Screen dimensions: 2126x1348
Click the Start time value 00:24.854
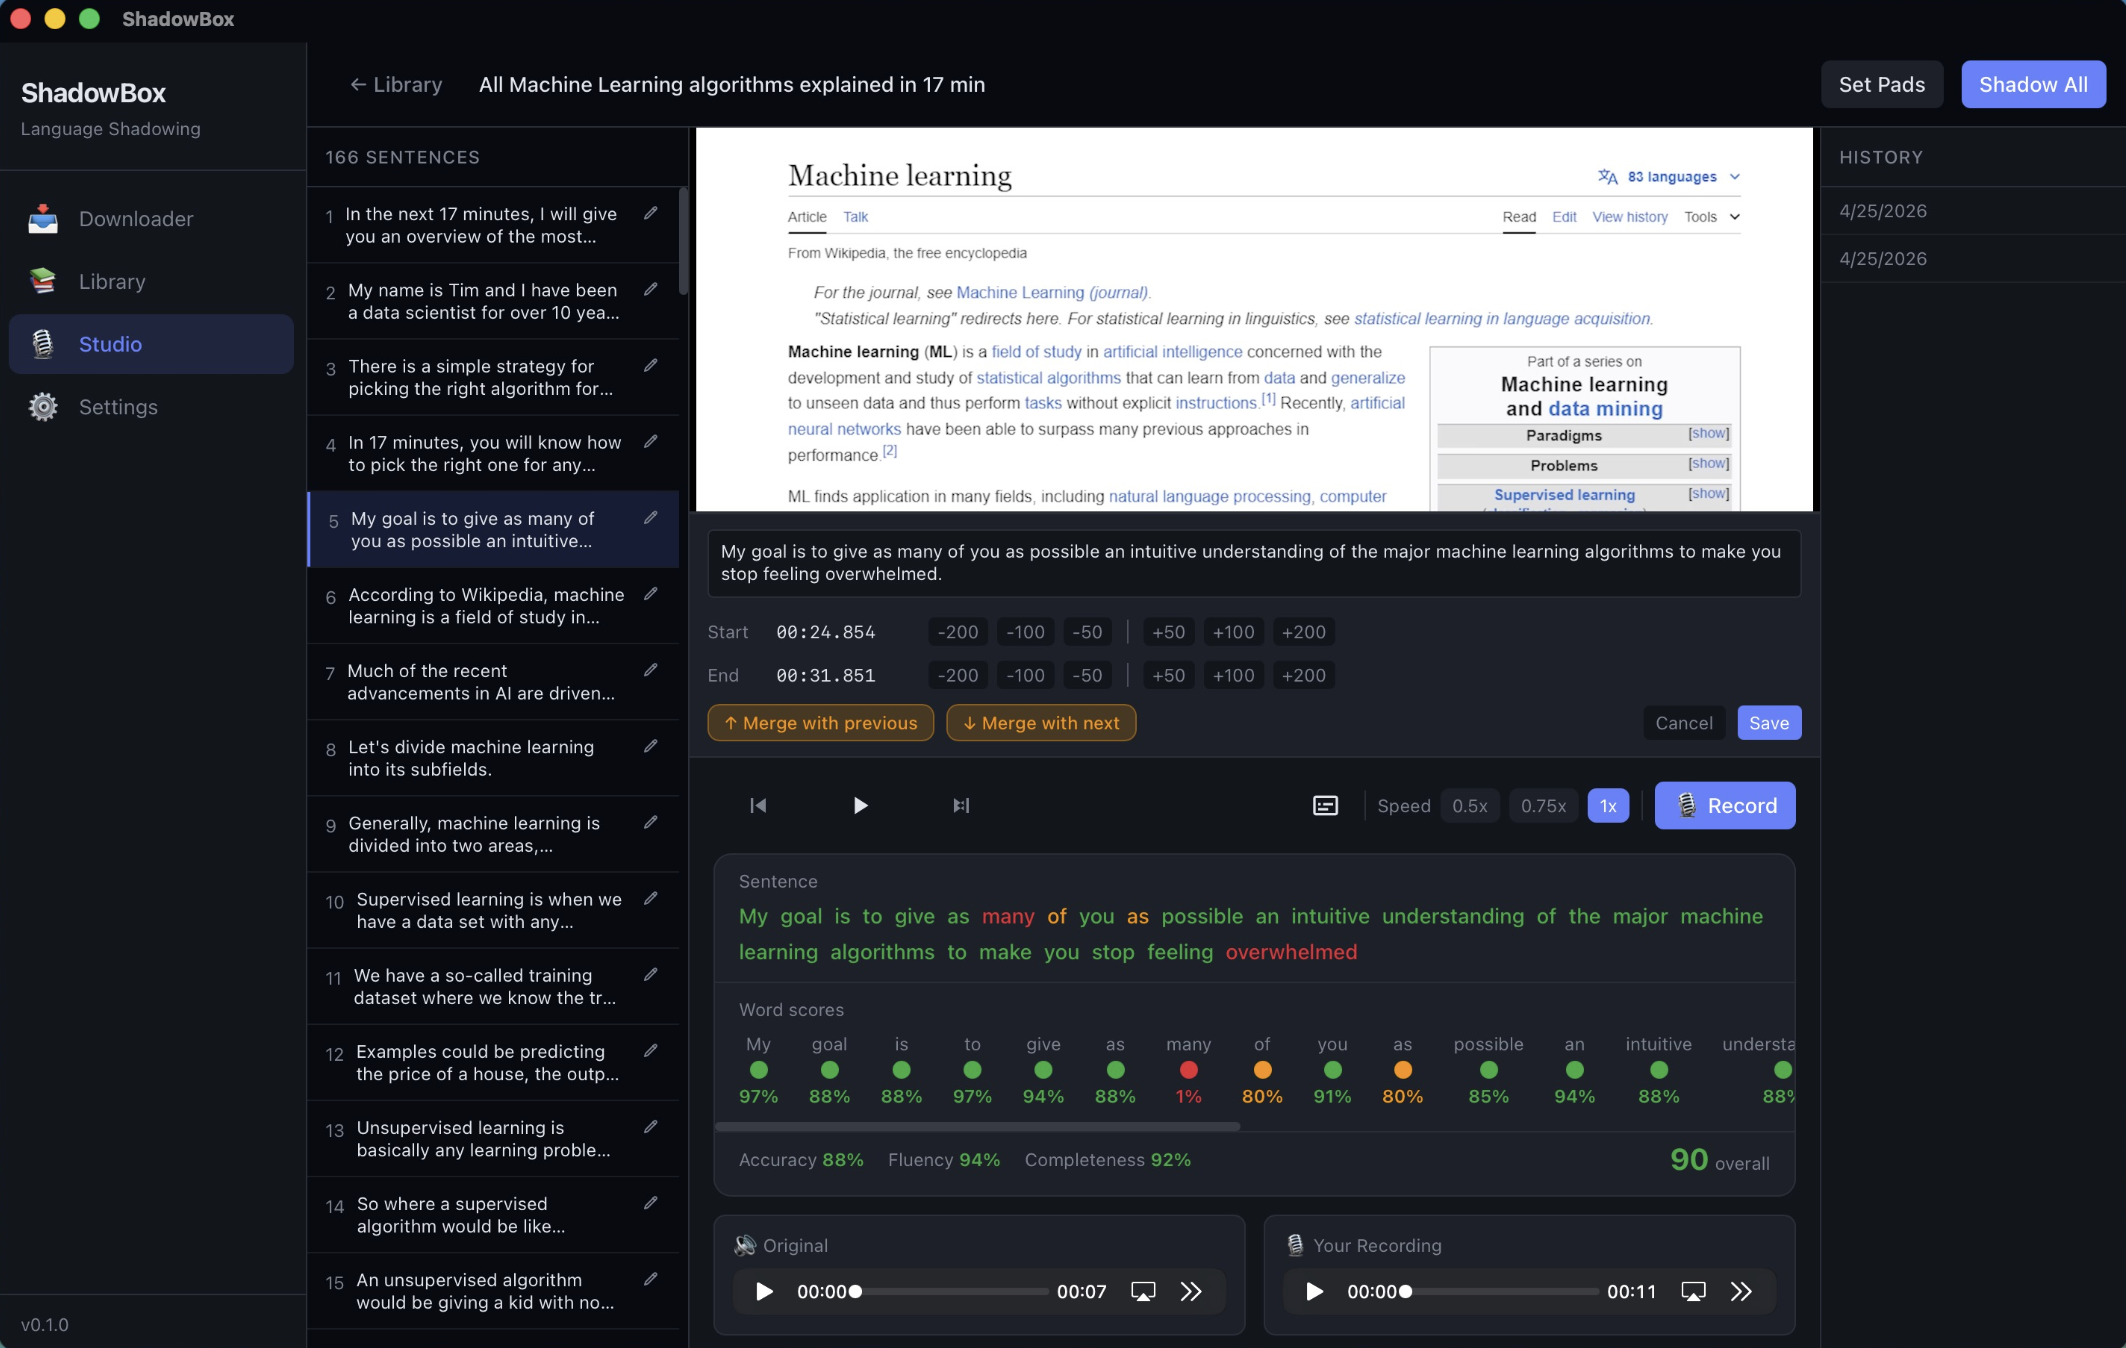tap(826, 632)
